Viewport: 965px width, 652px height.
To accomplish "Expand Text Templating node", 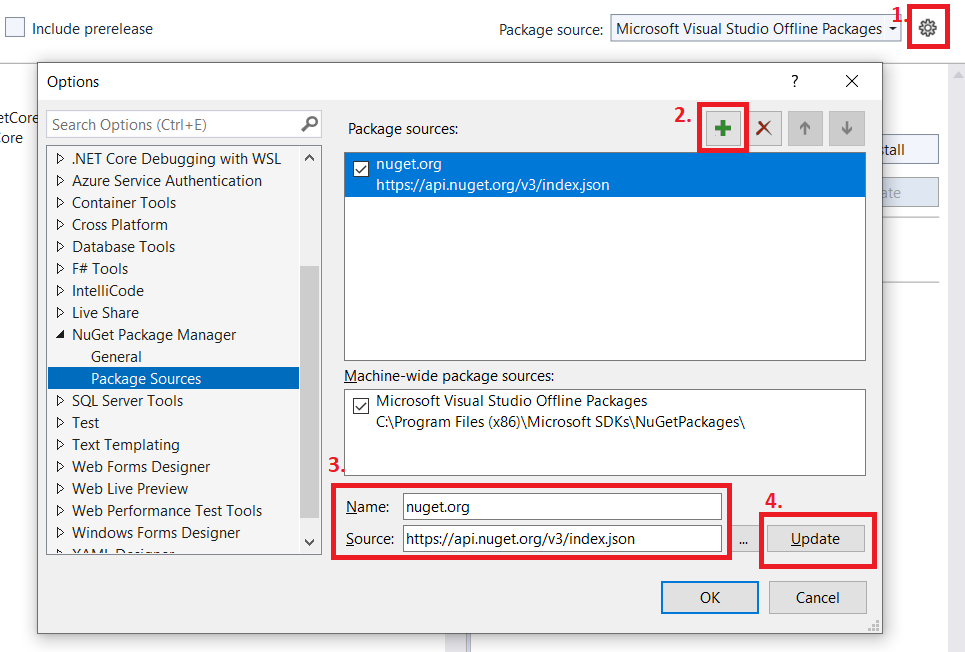I will (60, 445).
